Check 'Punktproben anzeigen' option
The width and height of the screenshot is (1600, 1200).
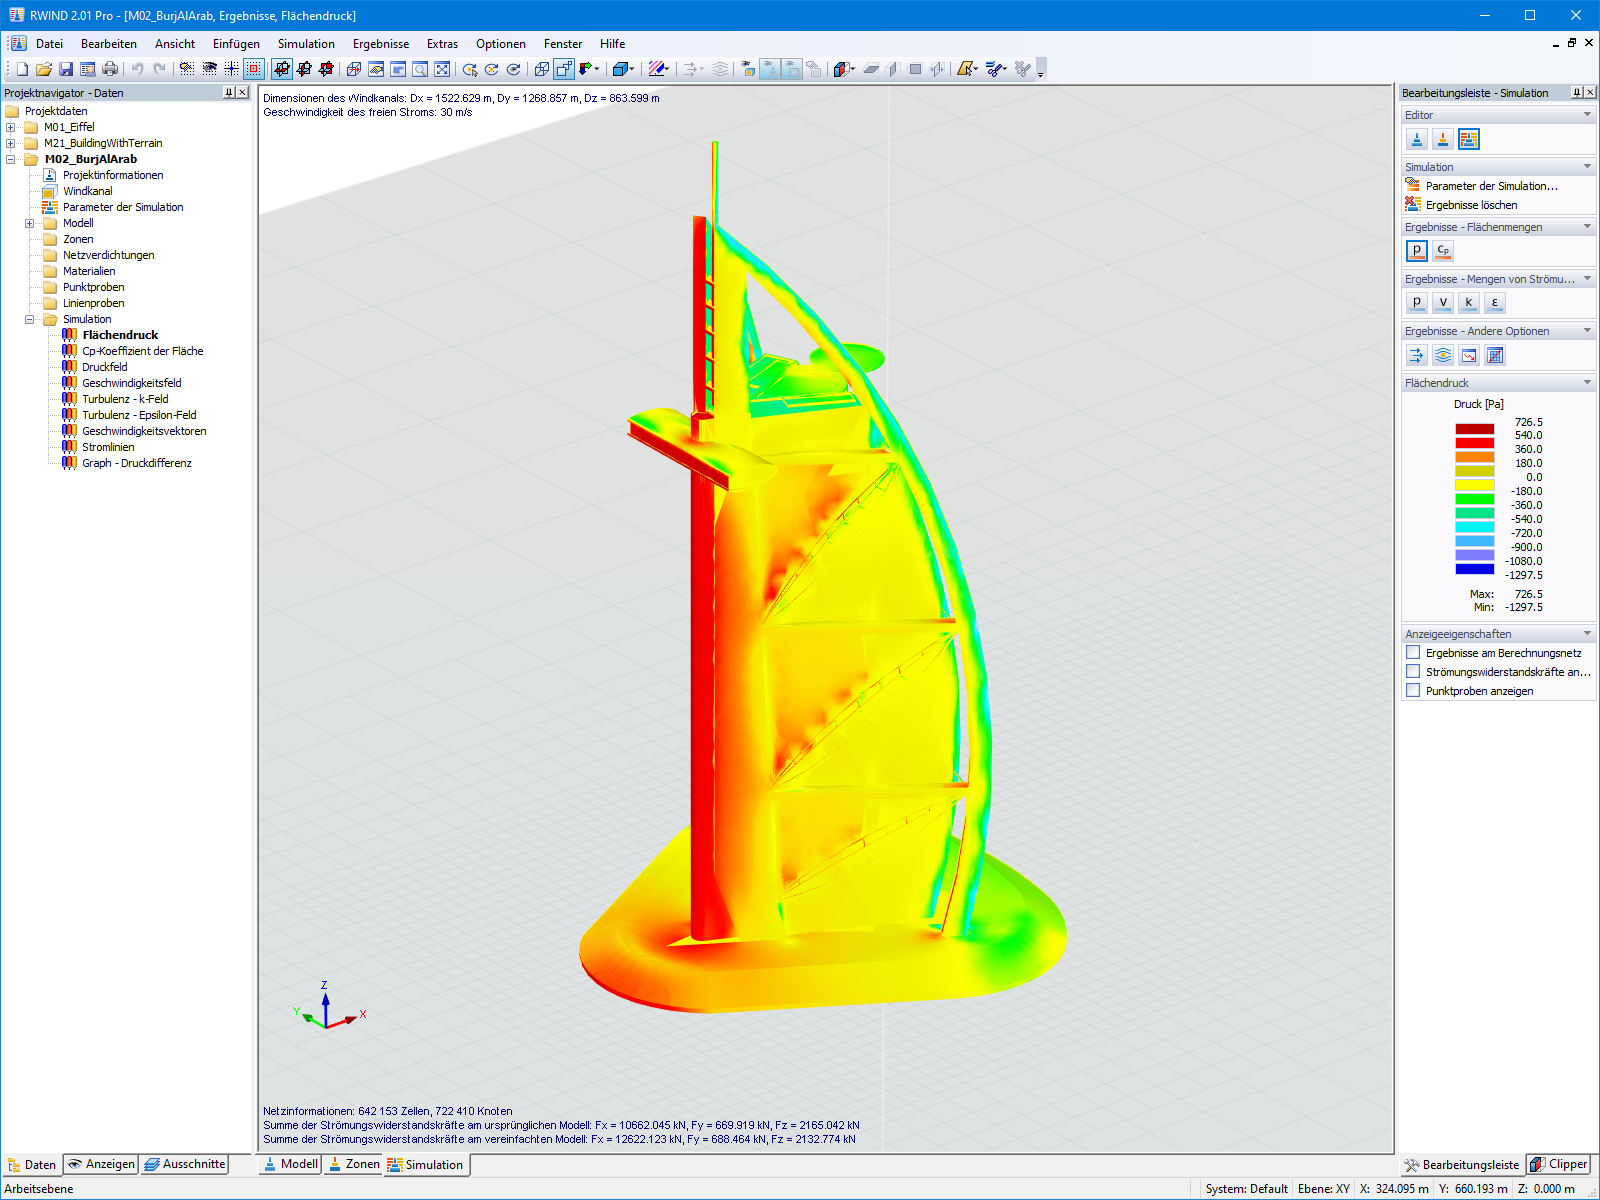[x=1413, y=691]
